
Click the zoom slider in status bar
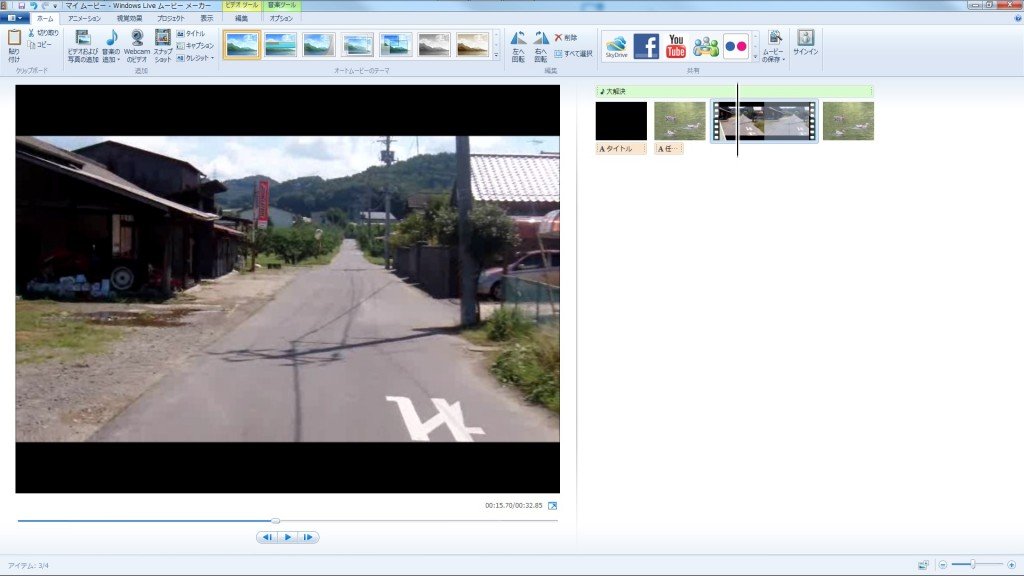tap(972, 565)
